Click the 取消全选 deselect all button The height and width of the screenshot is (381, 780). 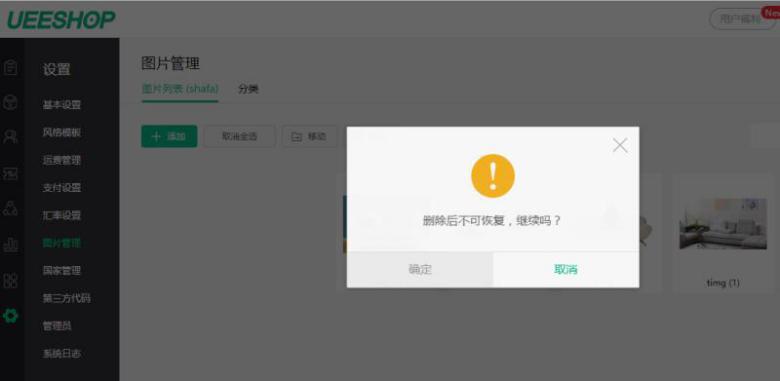[x=239, y=136]
